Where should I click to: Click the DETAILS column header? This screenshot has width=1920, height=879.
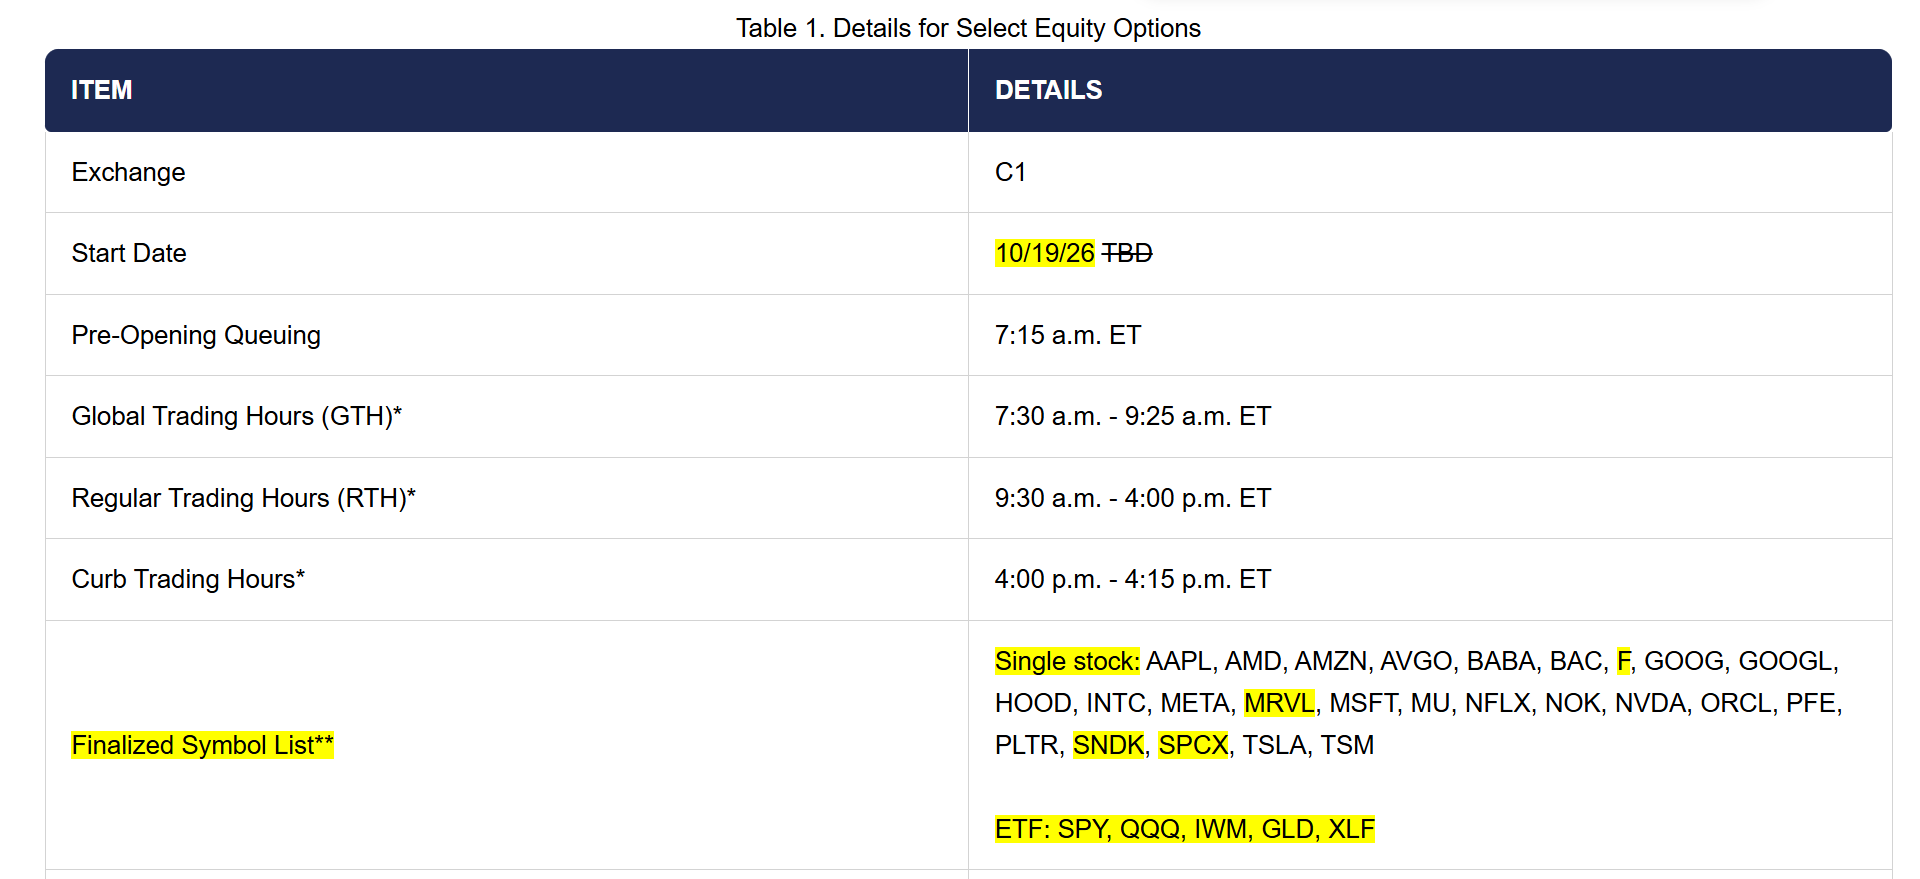[1048, 90]
